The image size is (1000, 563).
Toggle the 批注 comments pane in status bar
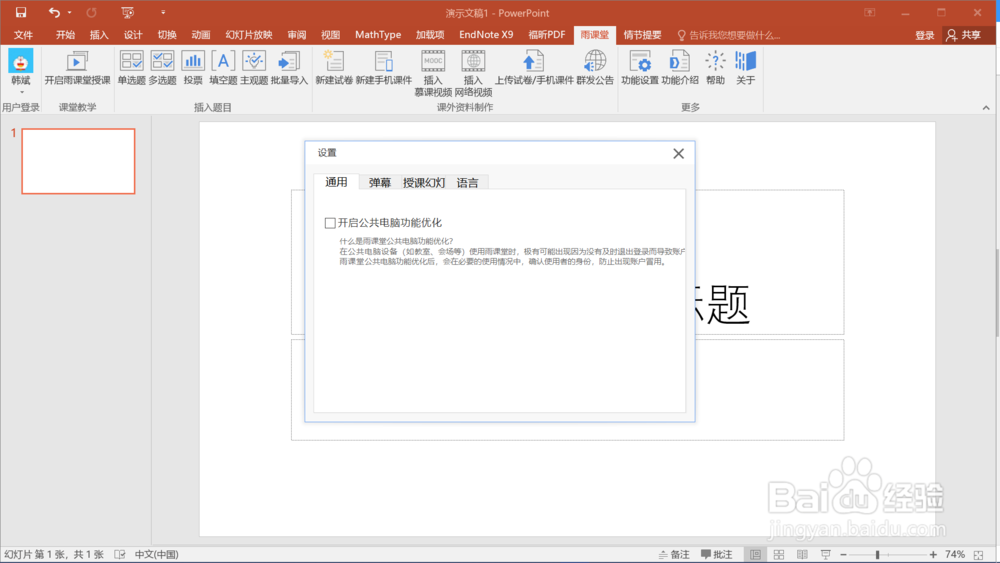coord(717,555)
